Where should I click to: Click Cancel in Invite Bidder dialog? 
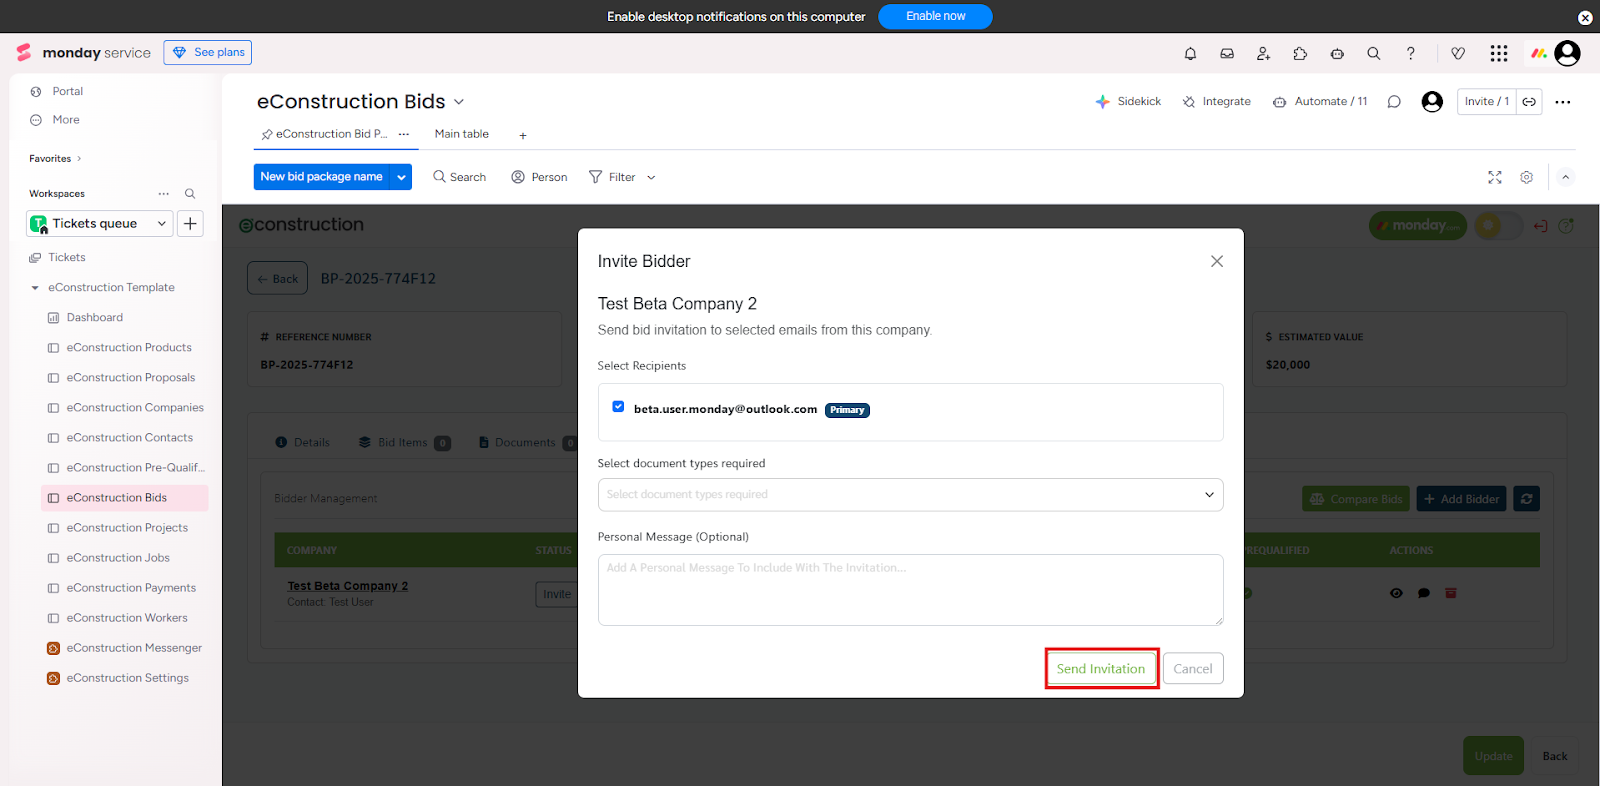1192,669
